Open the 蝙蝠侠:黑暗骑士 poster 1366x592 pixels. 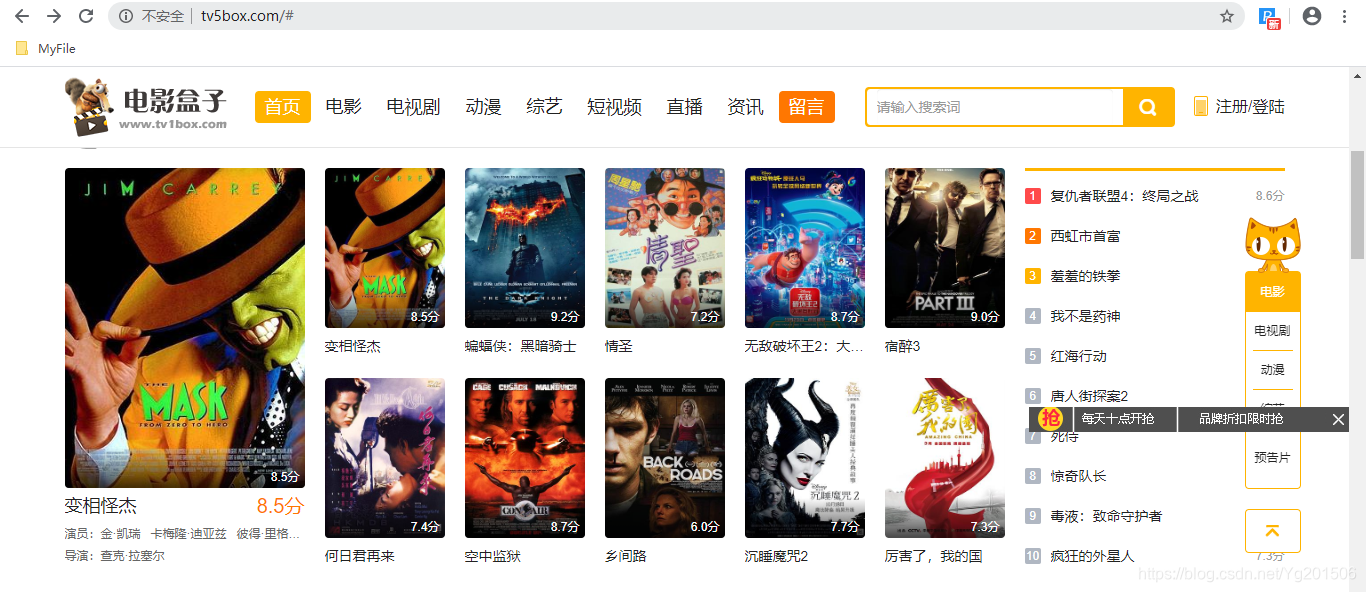(x=525, y=248)
